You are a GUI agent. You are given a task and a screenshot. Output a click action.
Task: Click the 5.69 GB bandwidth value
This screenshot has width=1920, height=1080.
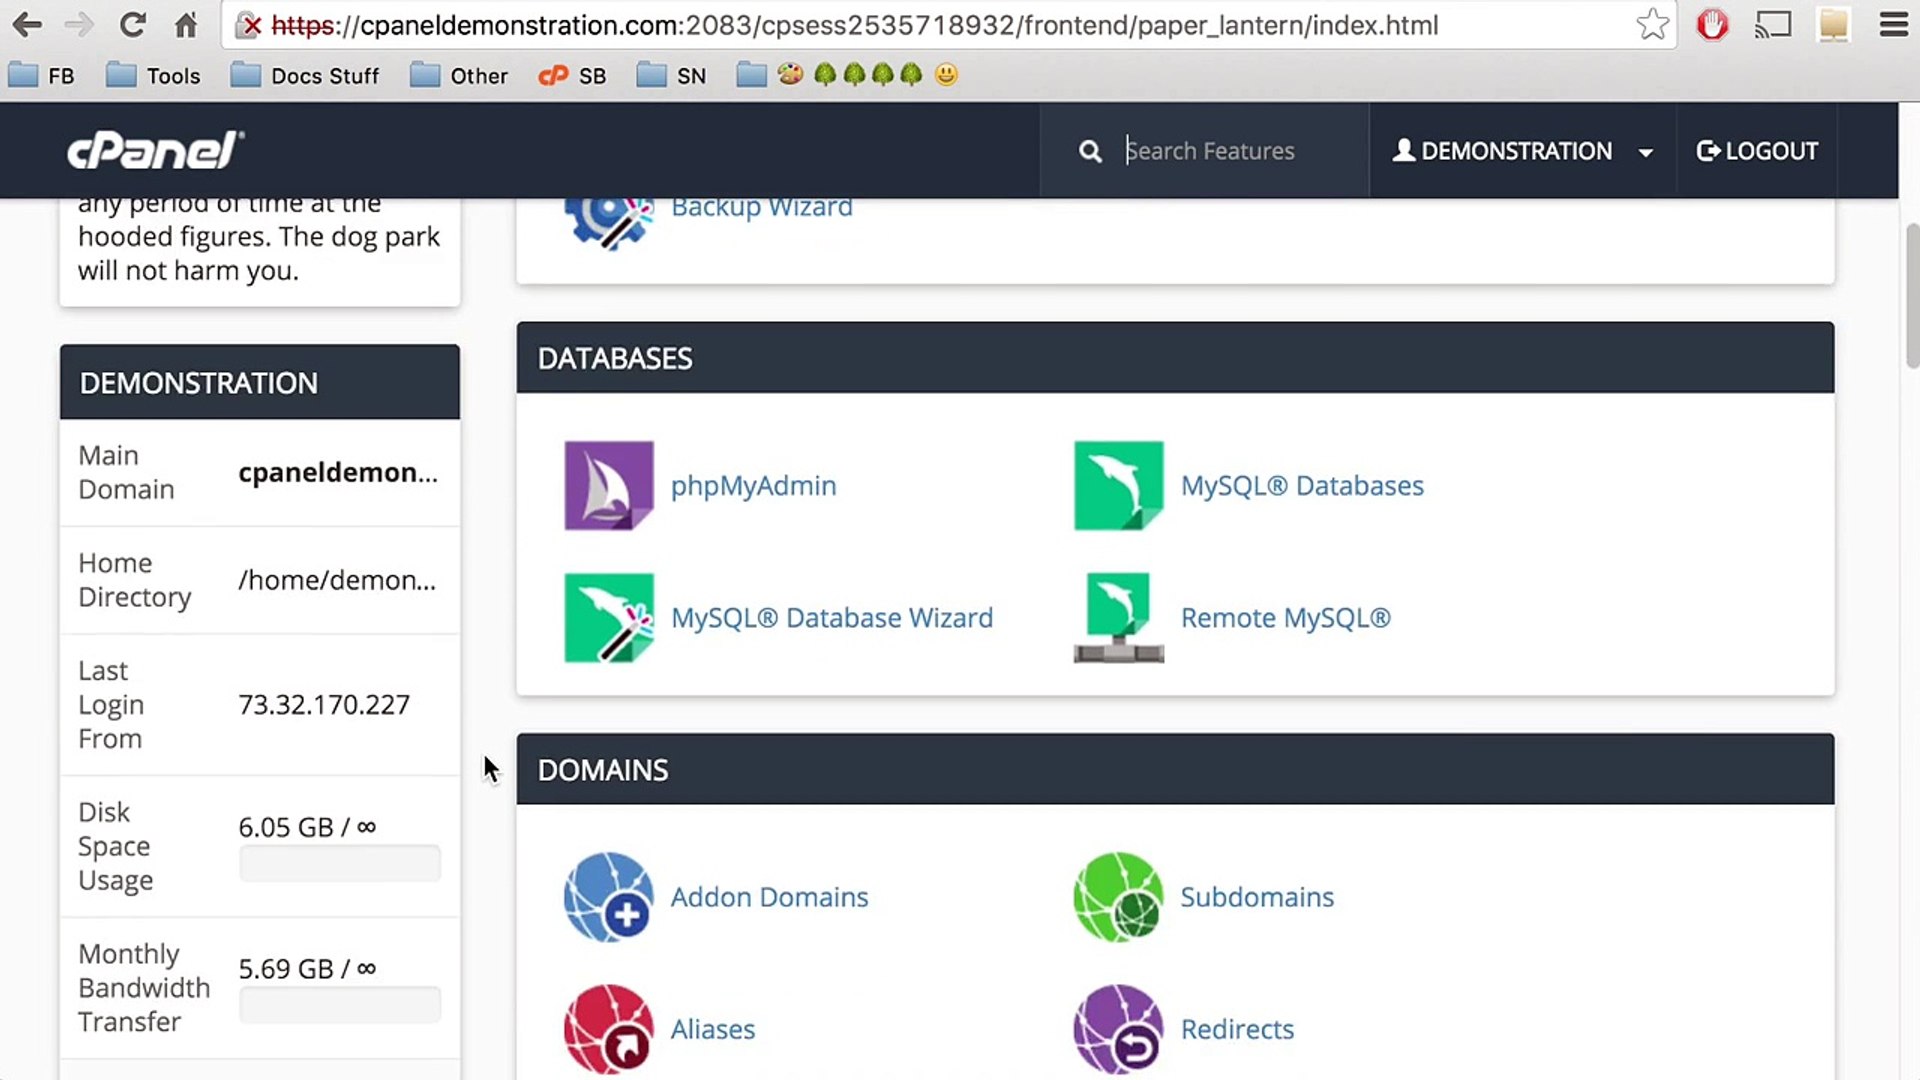click(307, 970)
